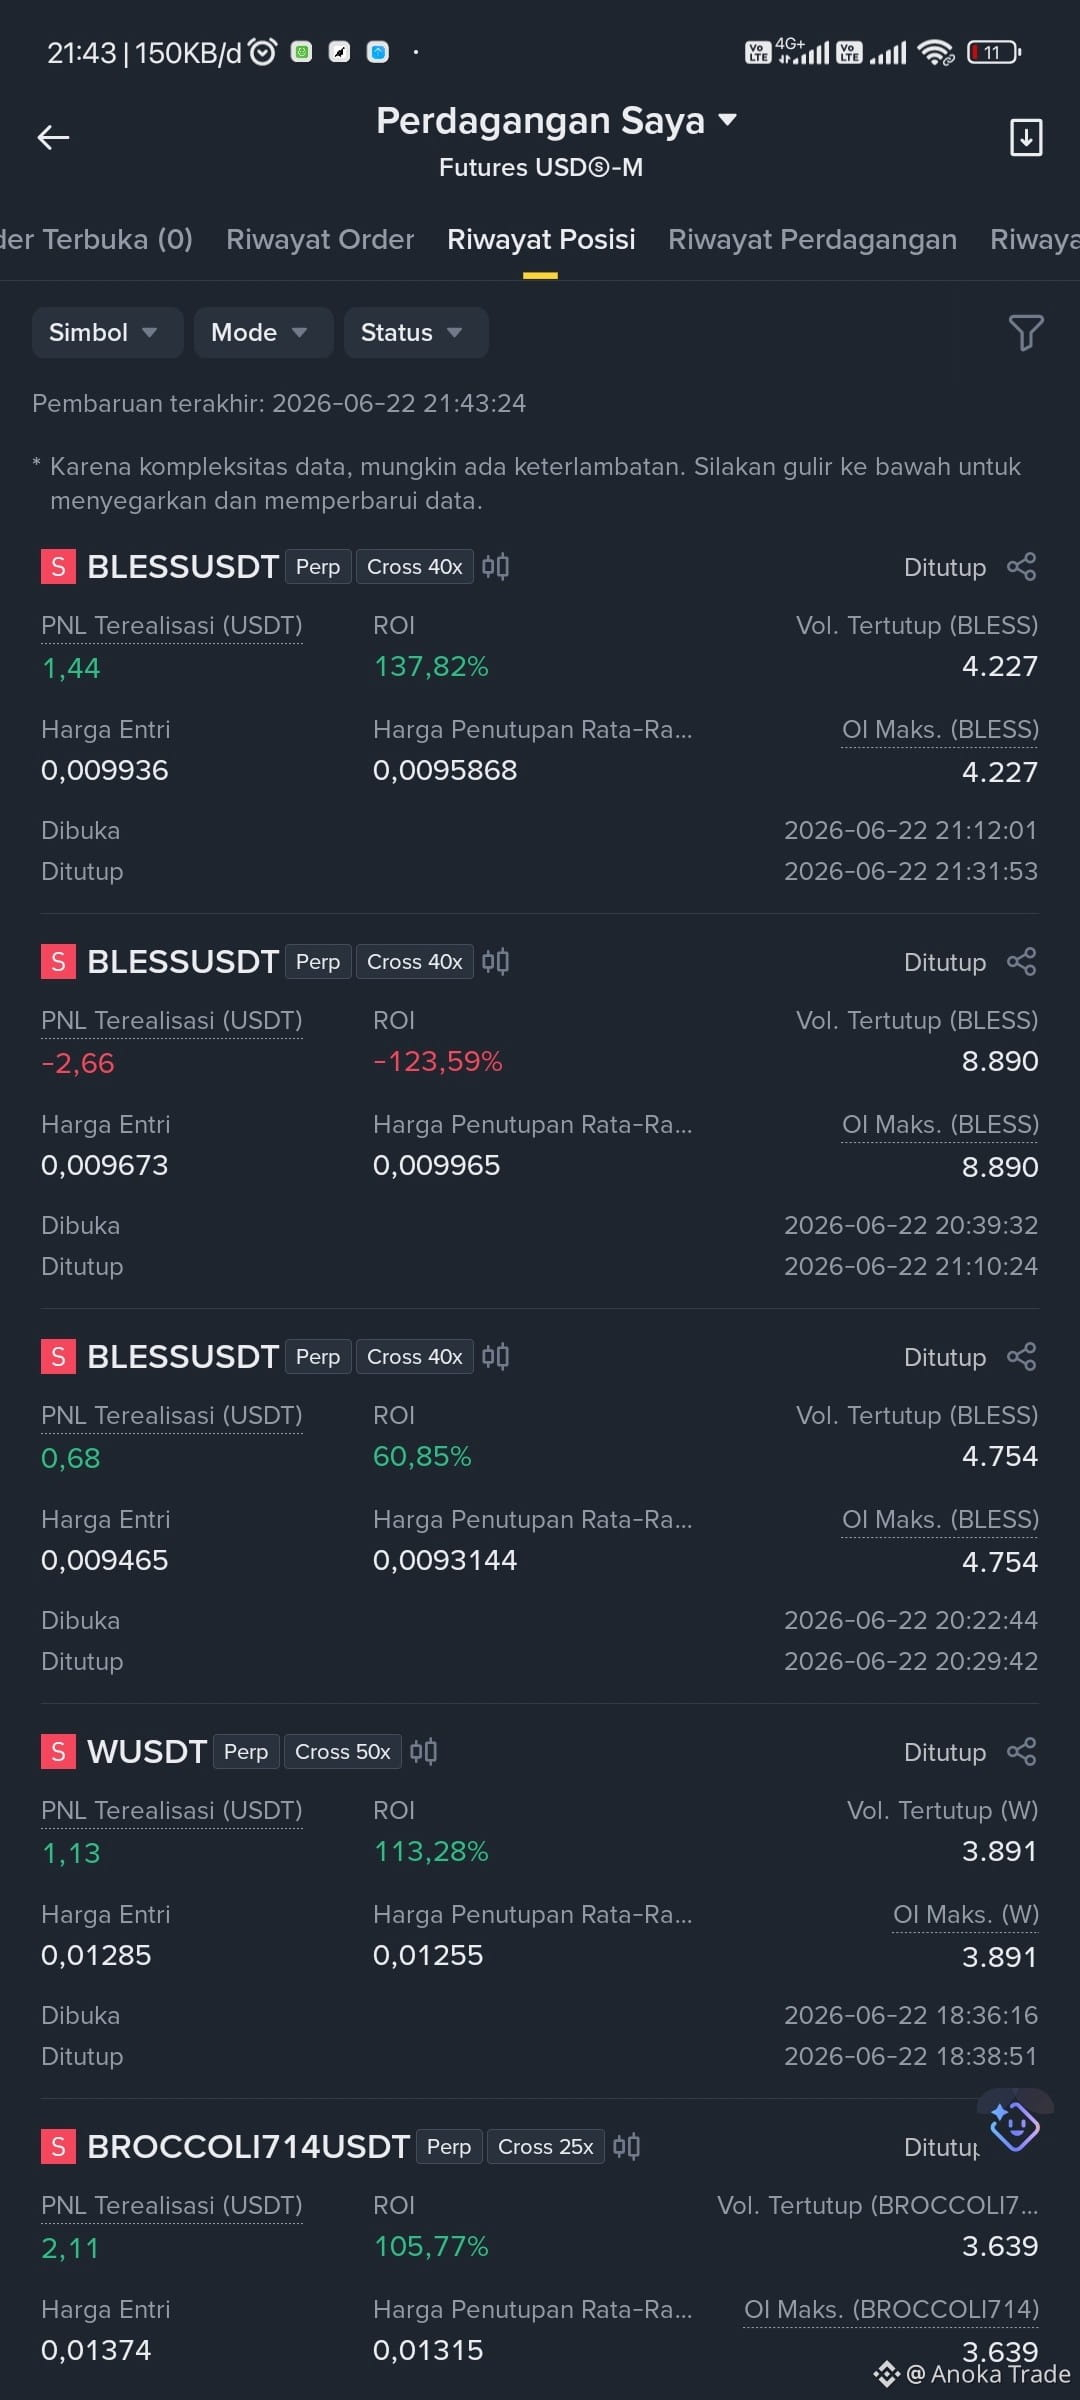The height and width of the screenshot is (2400, 1080).
Task: Open candlestick chart icon for WUSDT
Action: (x=423, y=1751)
